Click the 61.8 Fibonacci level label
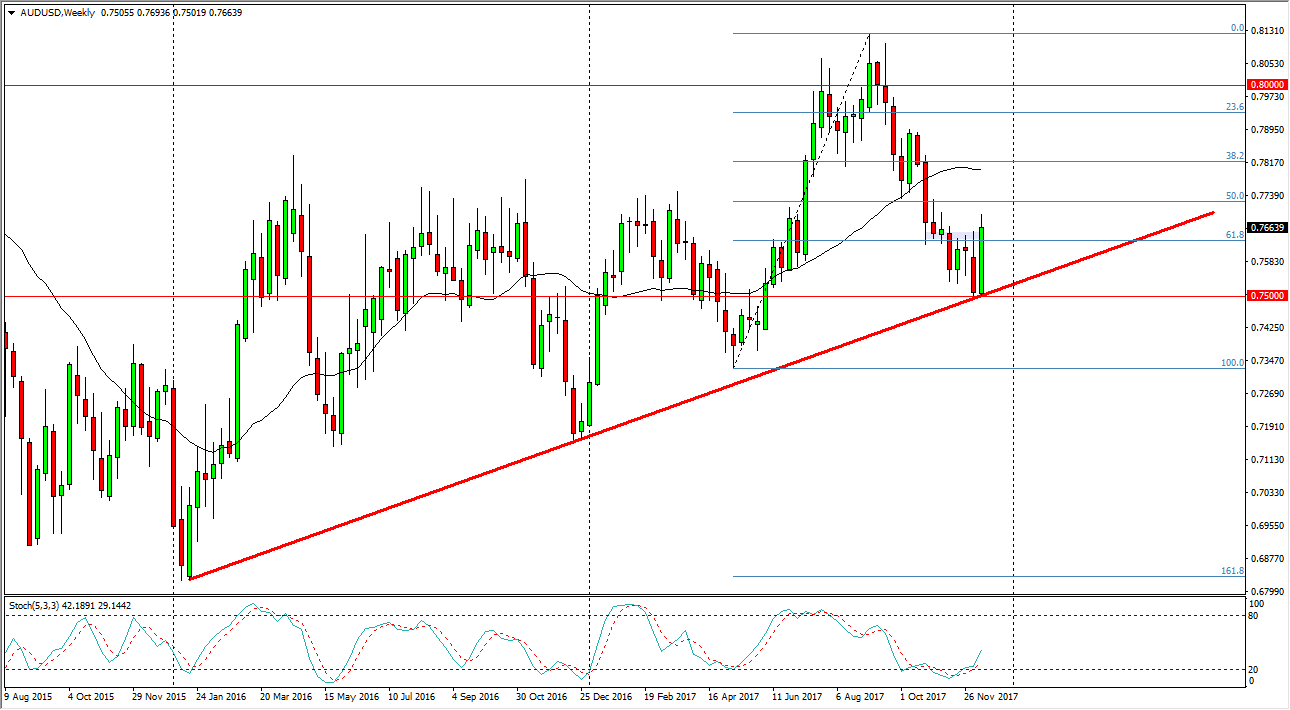 coord(1234,235)
